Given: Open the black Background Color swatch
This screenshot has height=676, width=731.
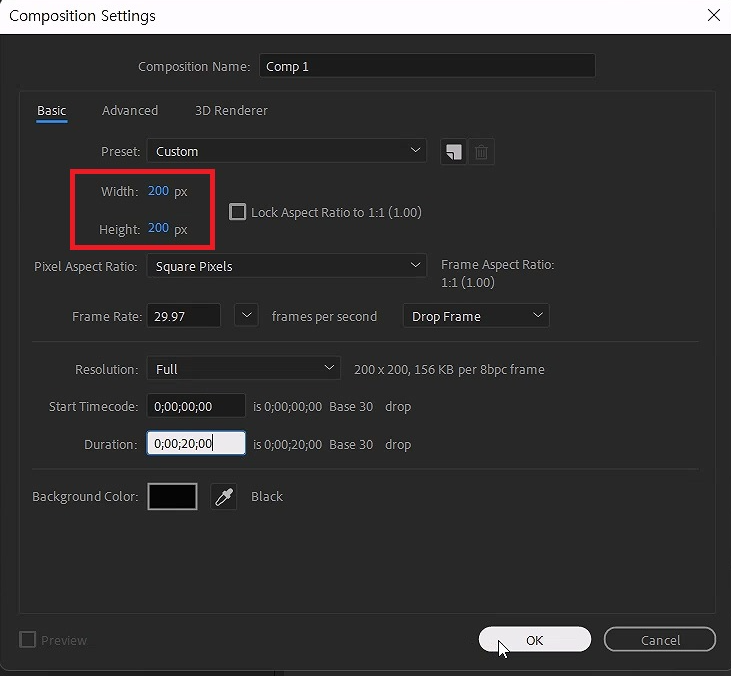Looking at the screenshot, I should point(172,497).
